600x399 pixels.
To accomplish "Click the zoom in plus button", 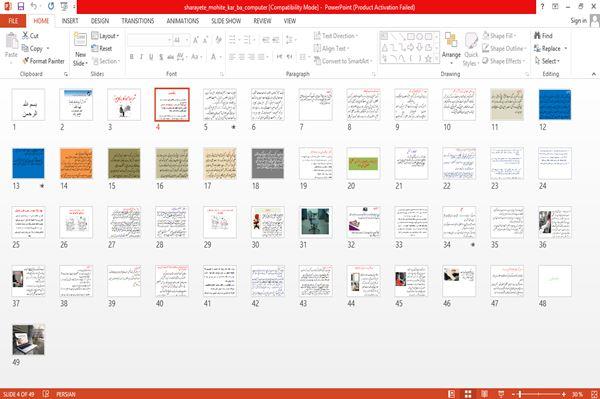I will 564,394.
